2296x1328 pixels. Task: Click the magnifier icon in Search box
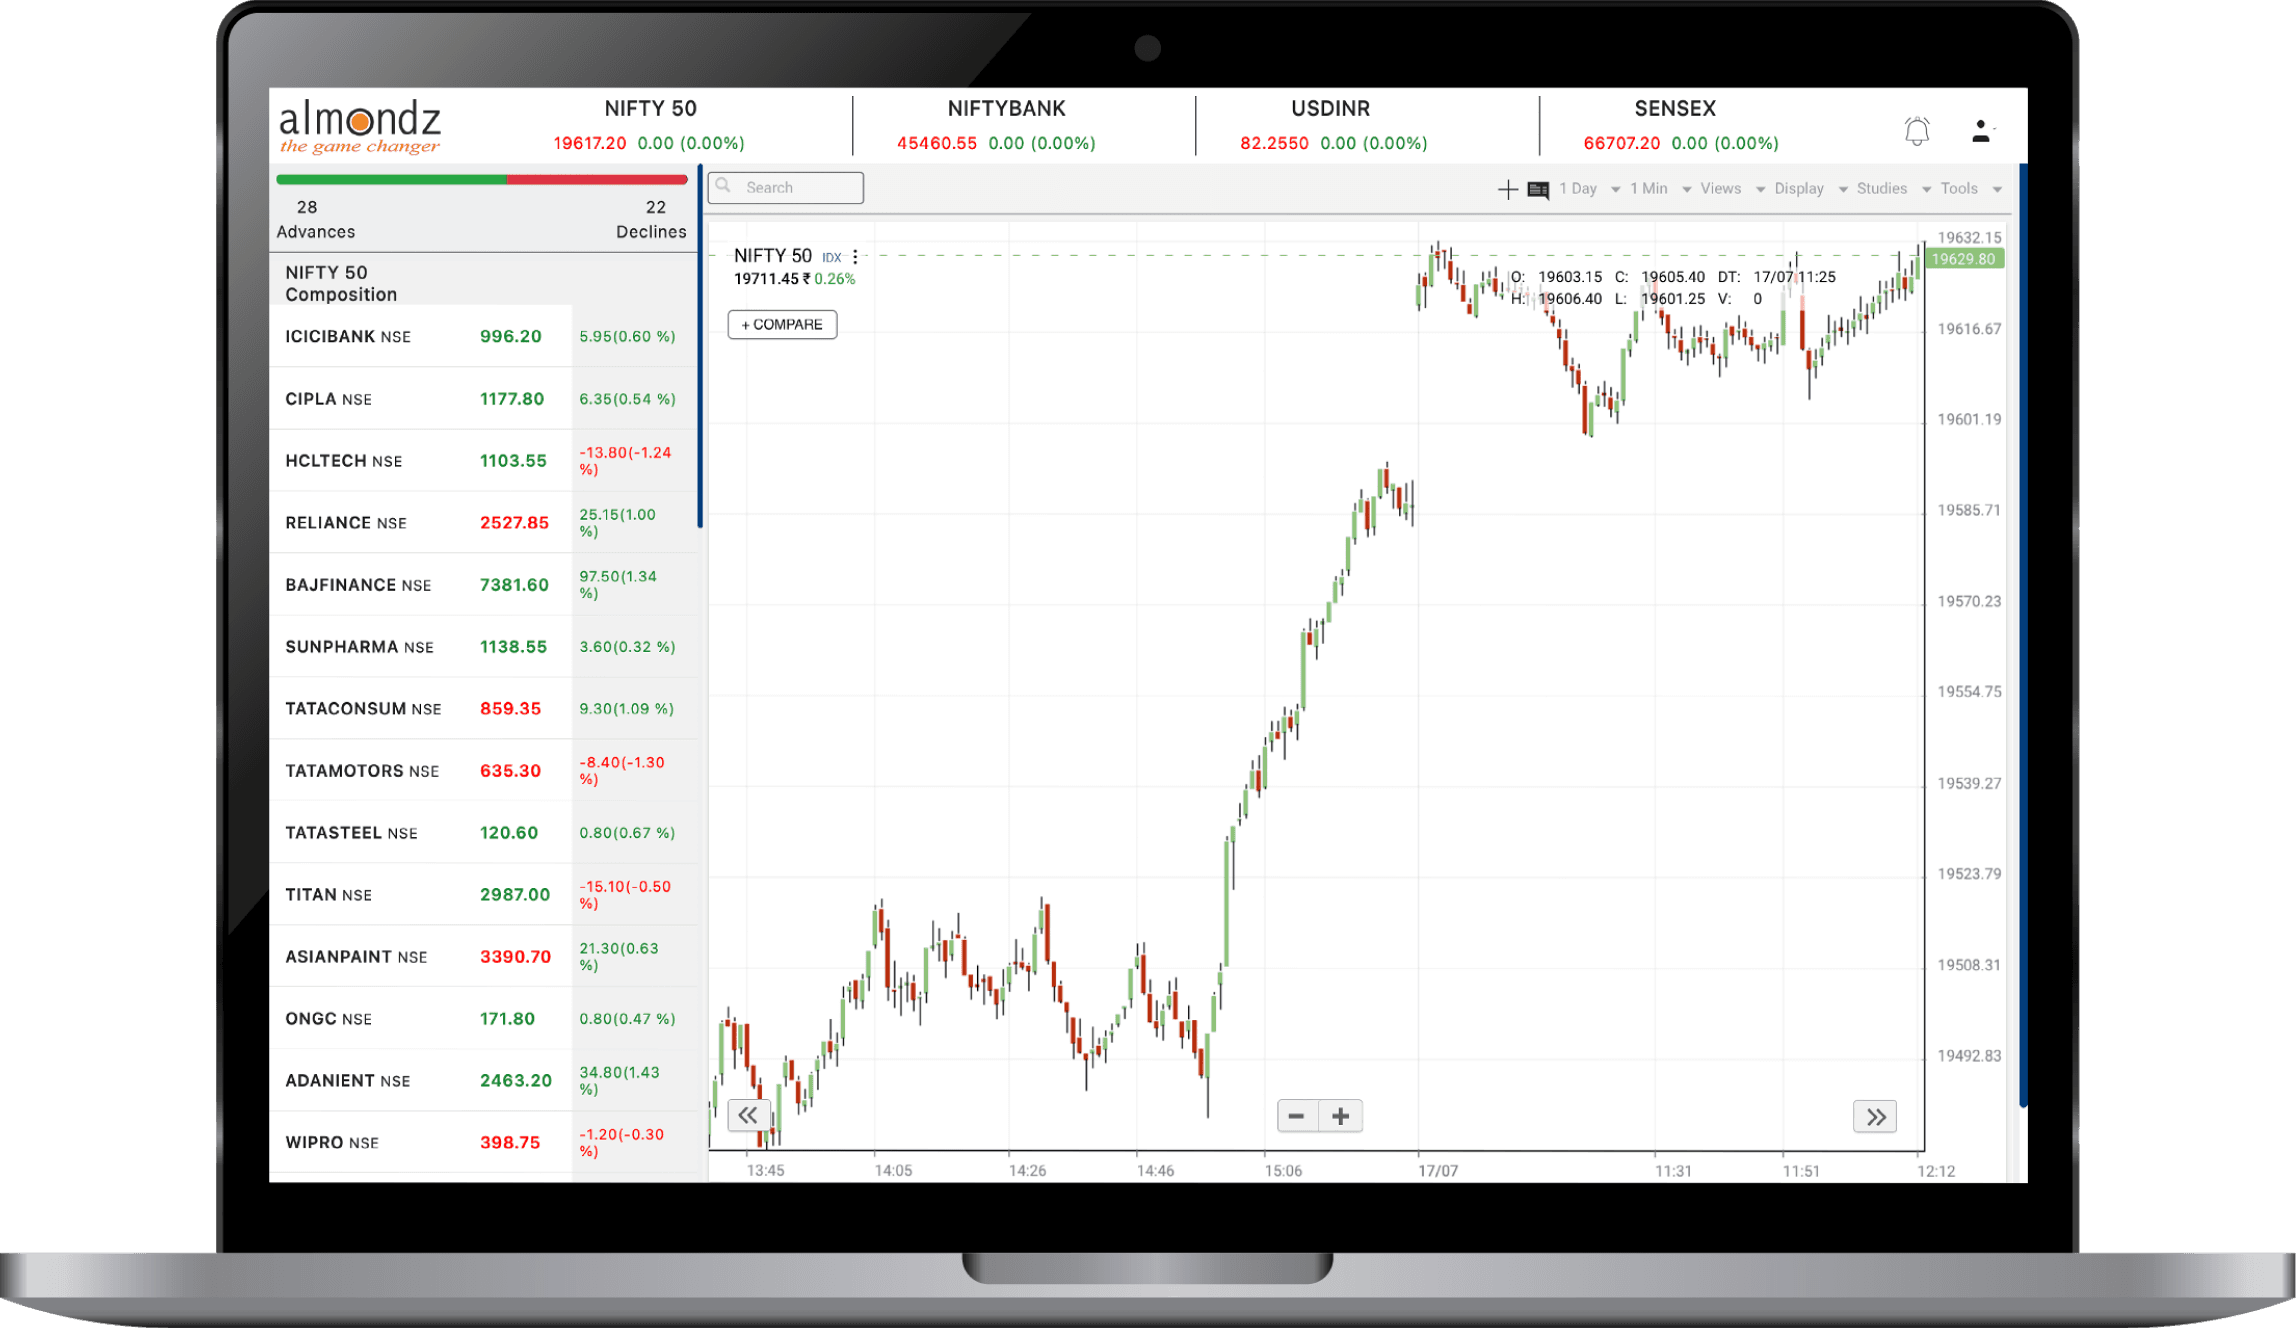(x=724, y=186)
